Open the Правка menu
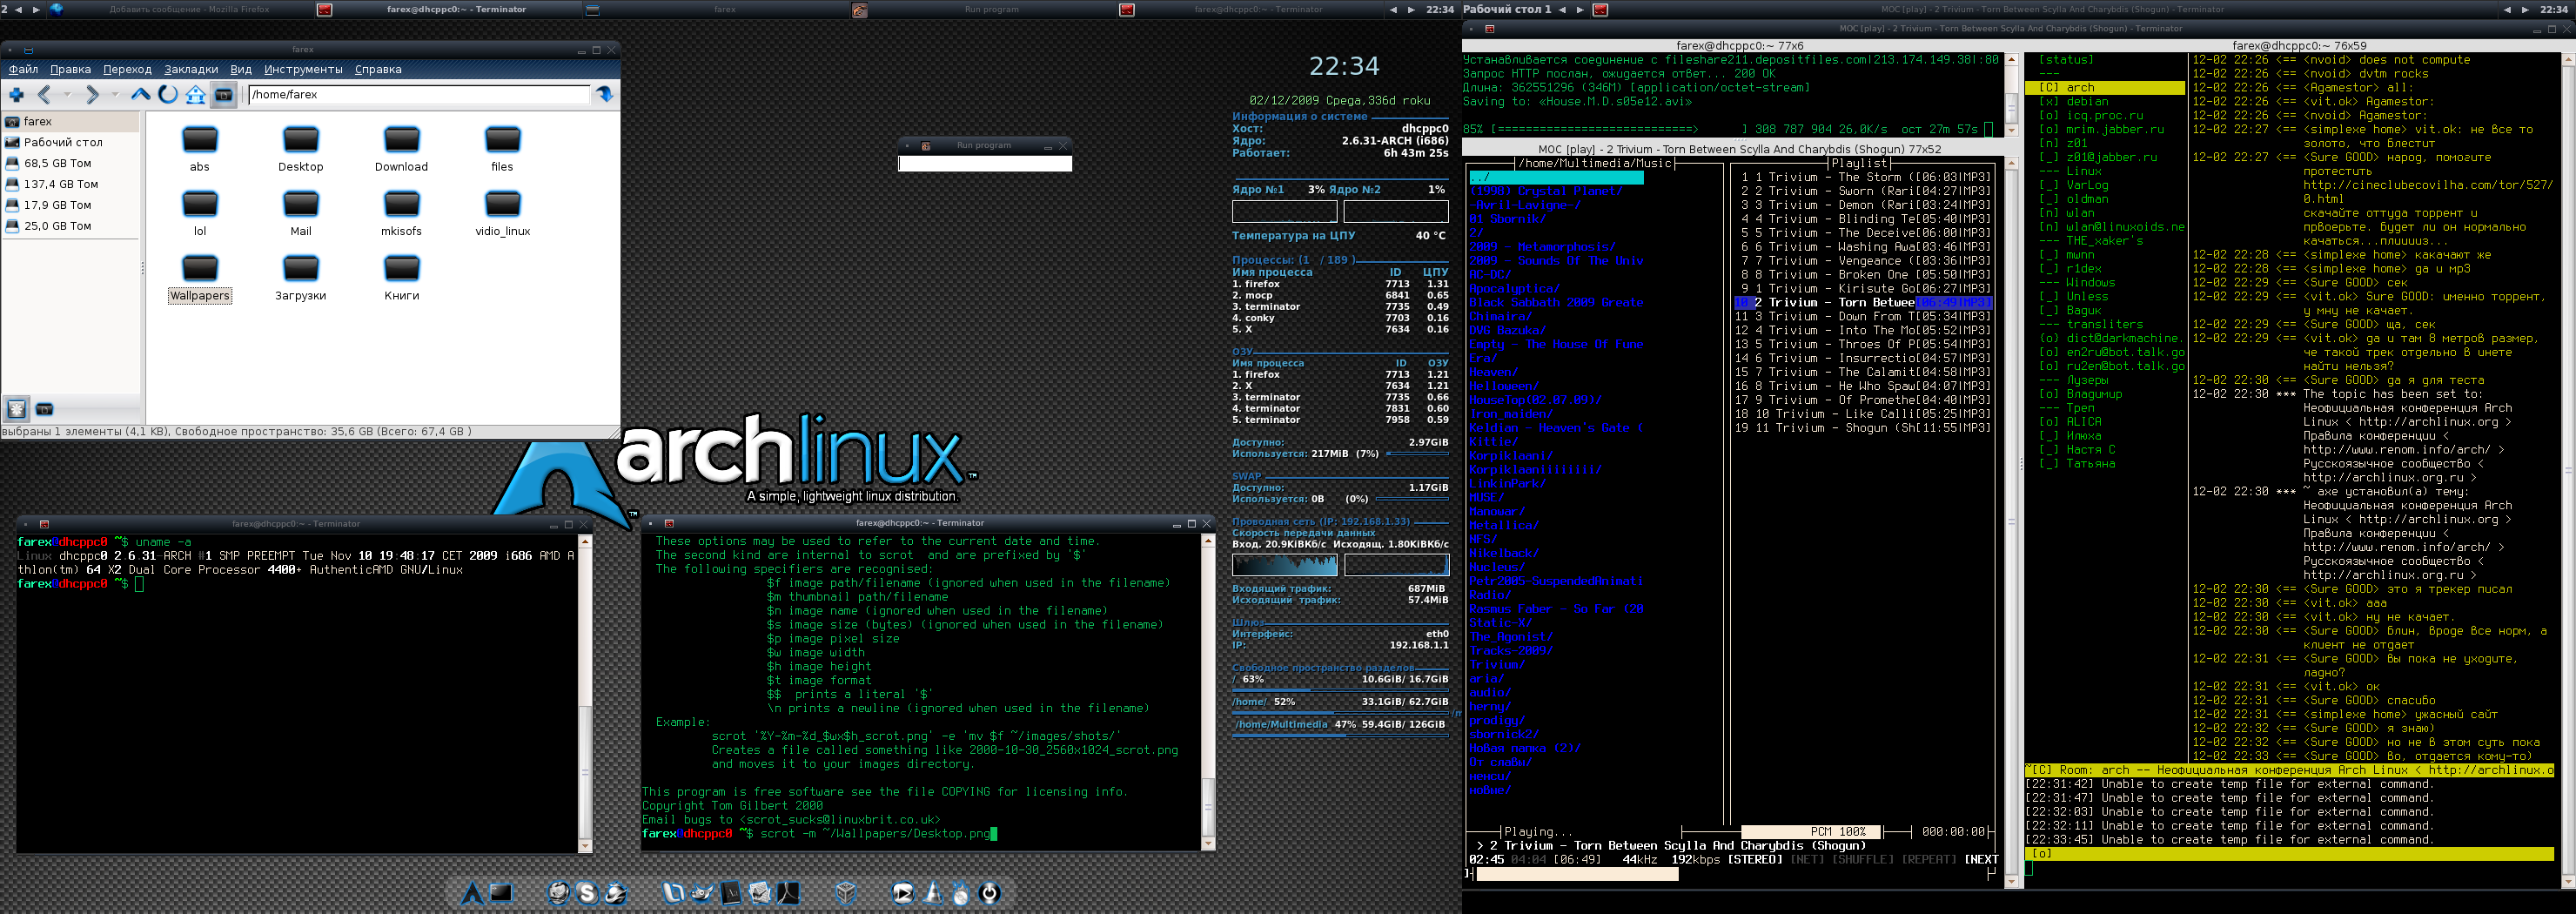 [x=70, y=69]
